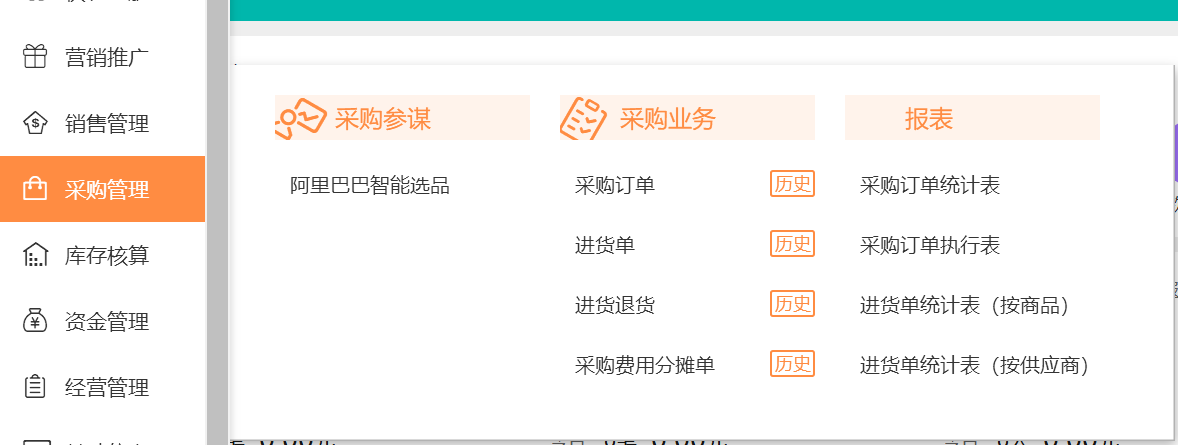Open 阿里巴巴智能选品

pos(370,185)
